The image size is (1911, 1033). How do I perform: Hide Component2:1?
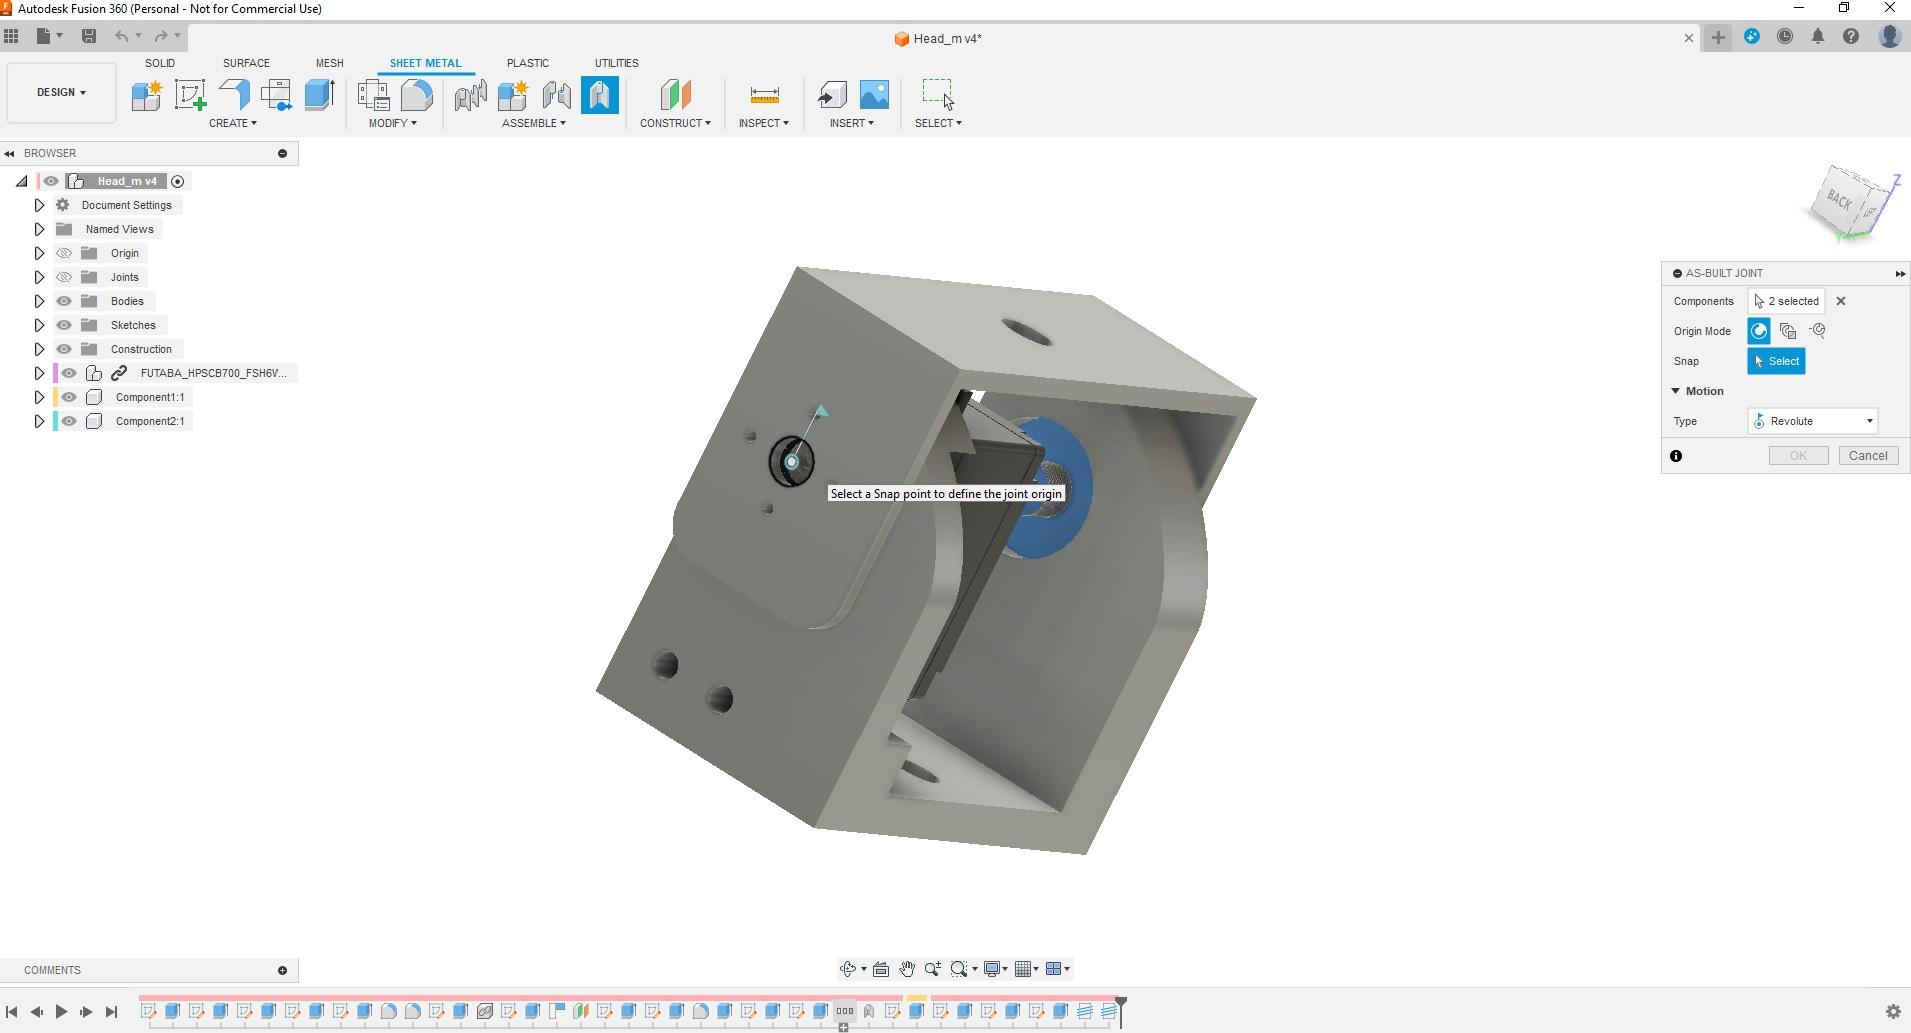tap(69, 421)
